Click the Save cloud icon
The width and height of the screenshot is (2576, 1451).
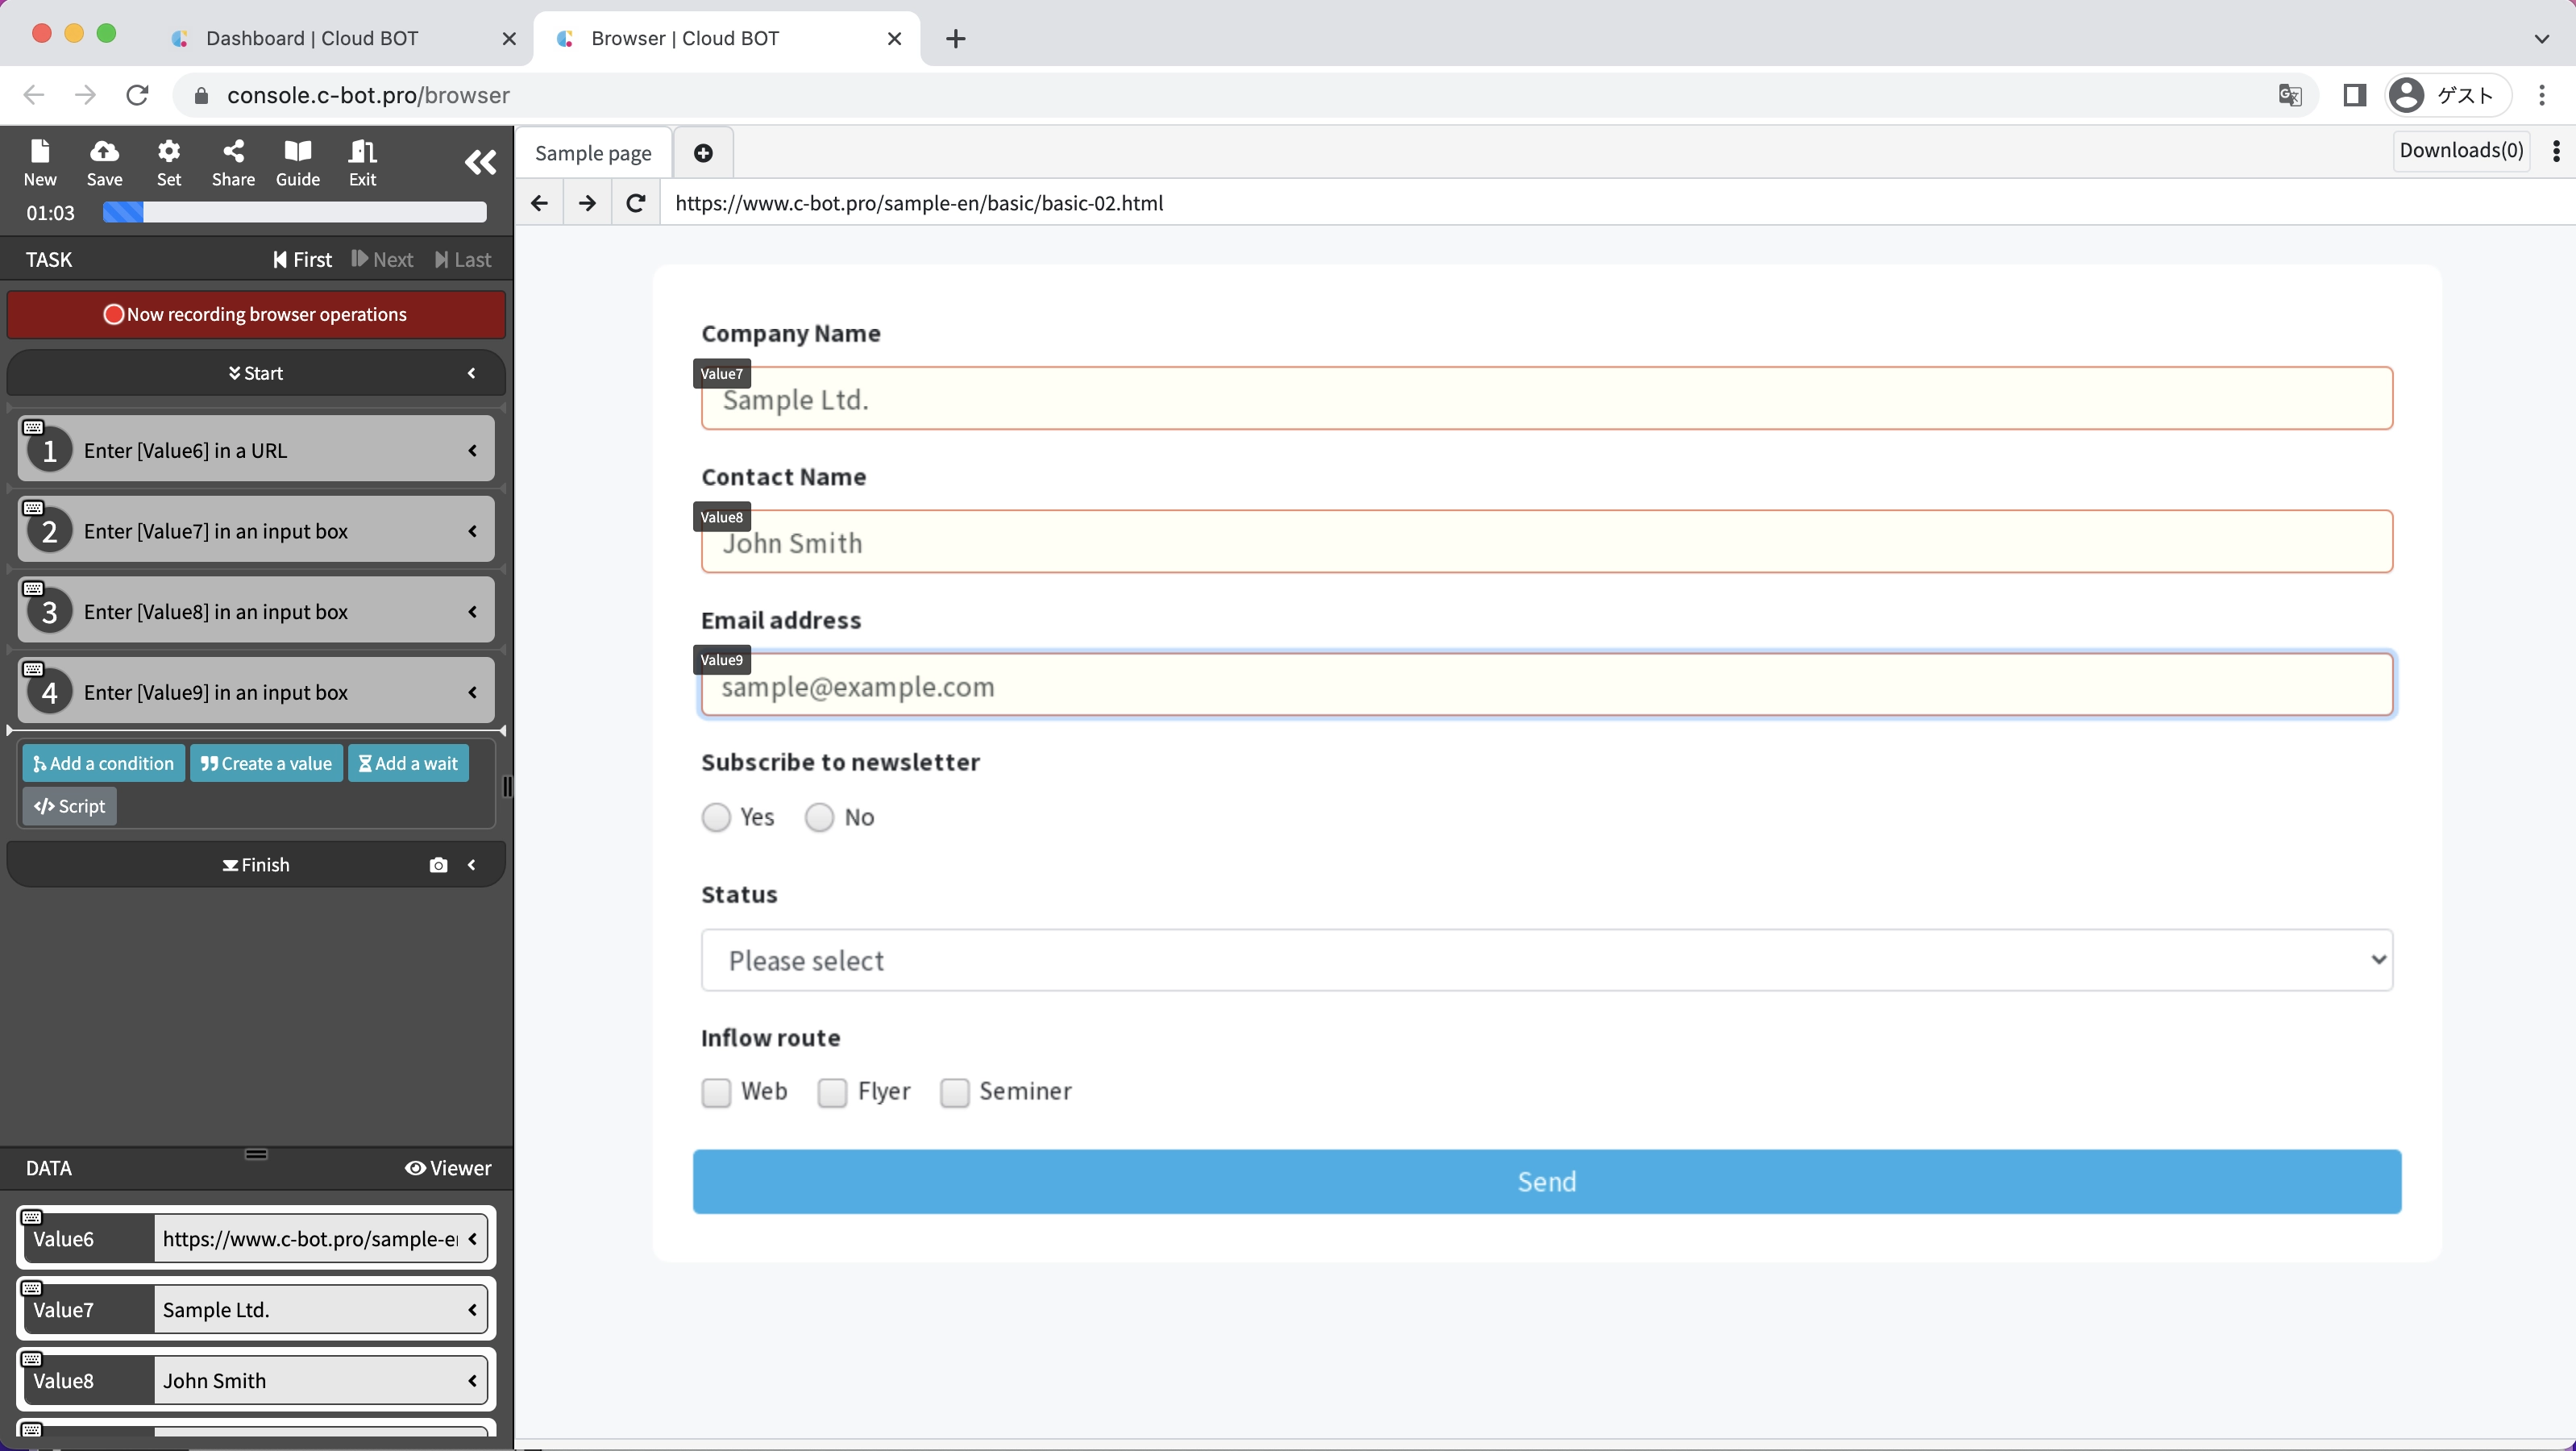click(104, 152)
